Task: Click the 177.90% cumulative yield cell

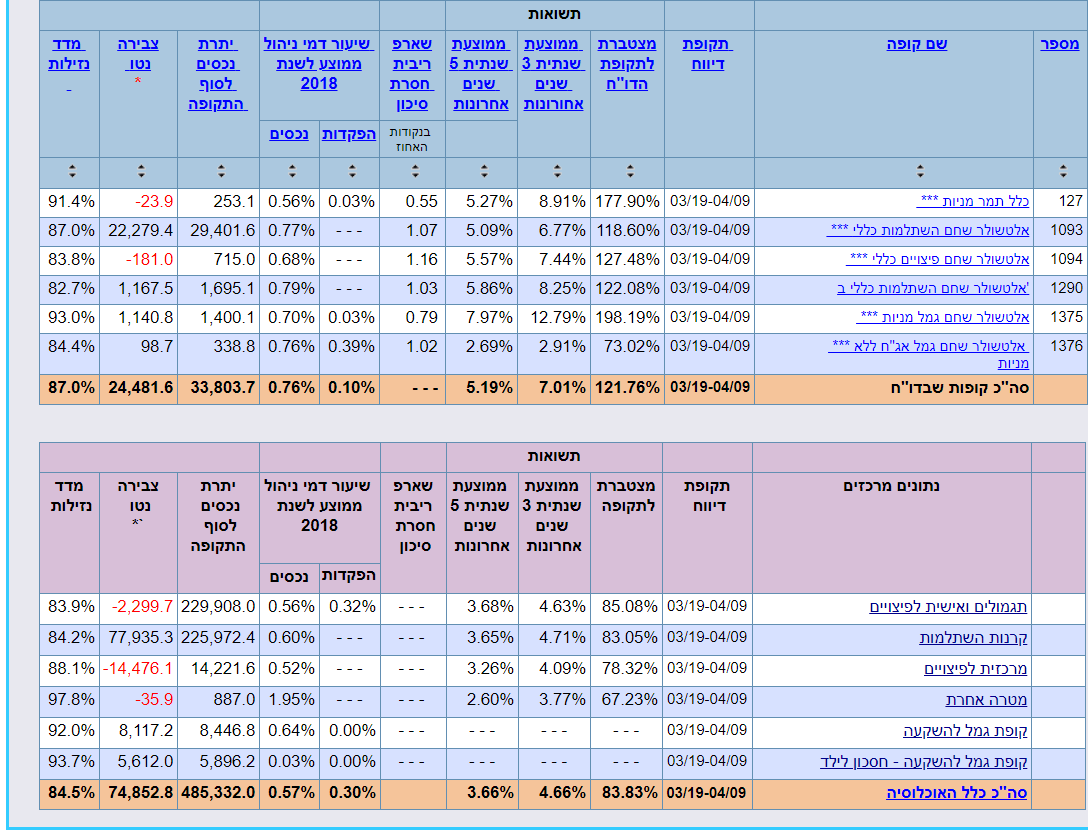Action: [627, 202]
